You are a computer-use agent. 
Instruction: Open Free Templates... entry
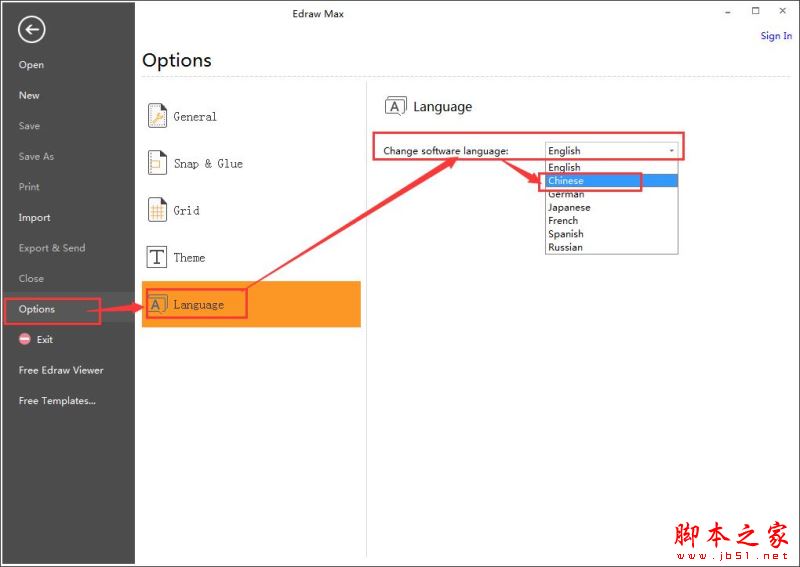pyautogui.click(x=57, y=401)
